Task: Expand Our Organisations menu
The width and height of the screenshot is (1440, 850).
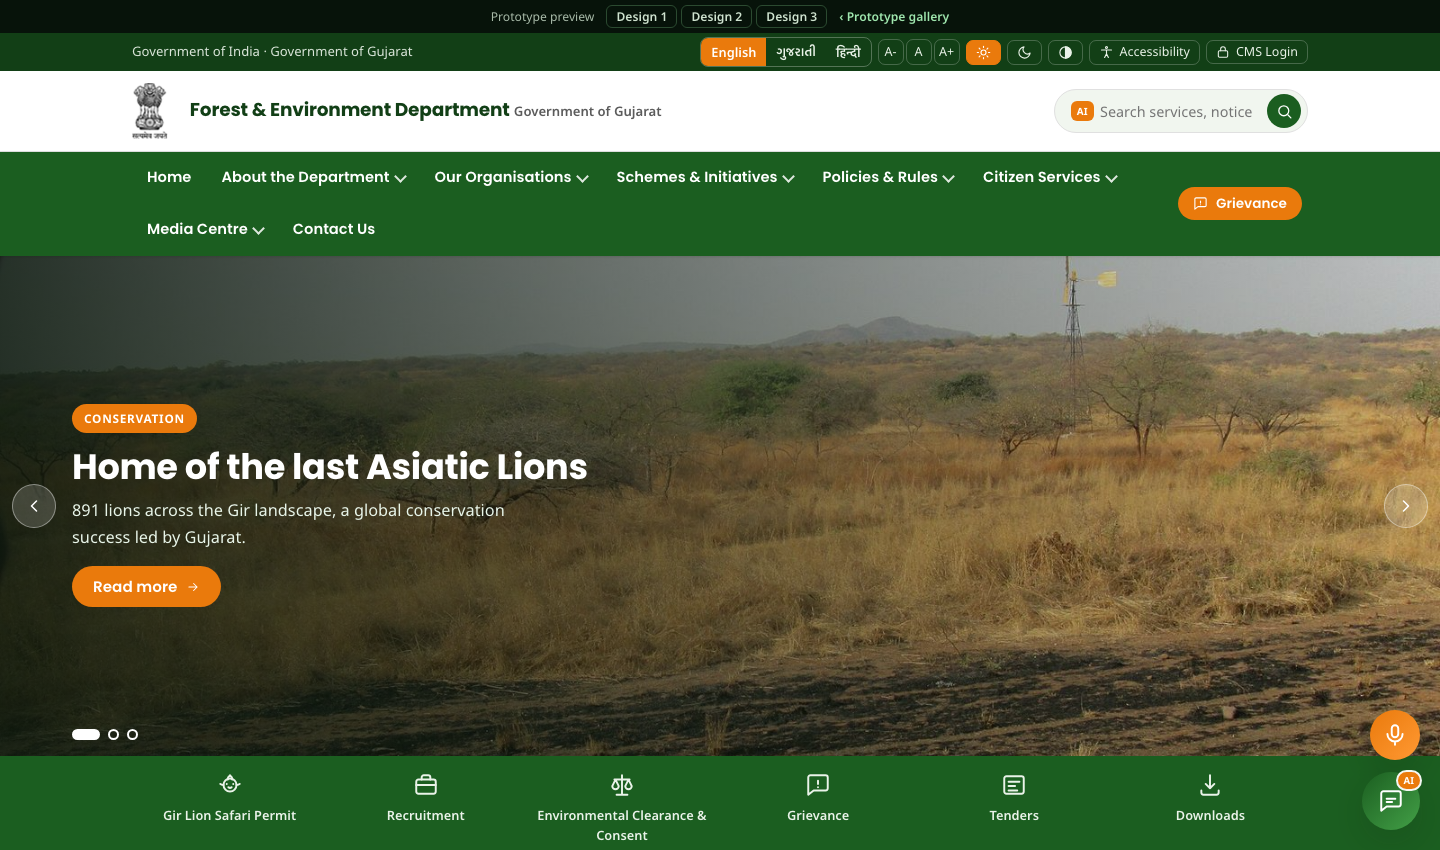Action: [x=511, y=177]
